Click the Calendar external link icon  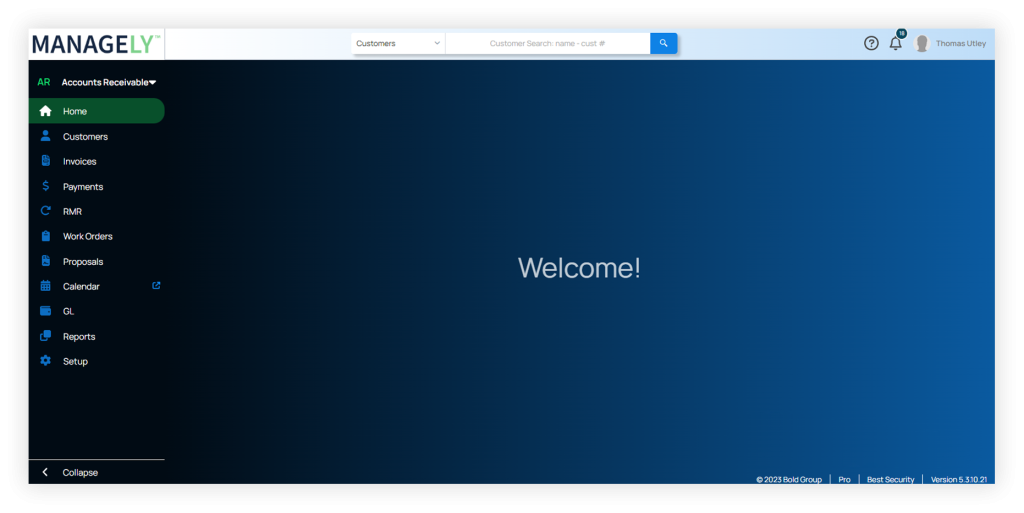156,286
